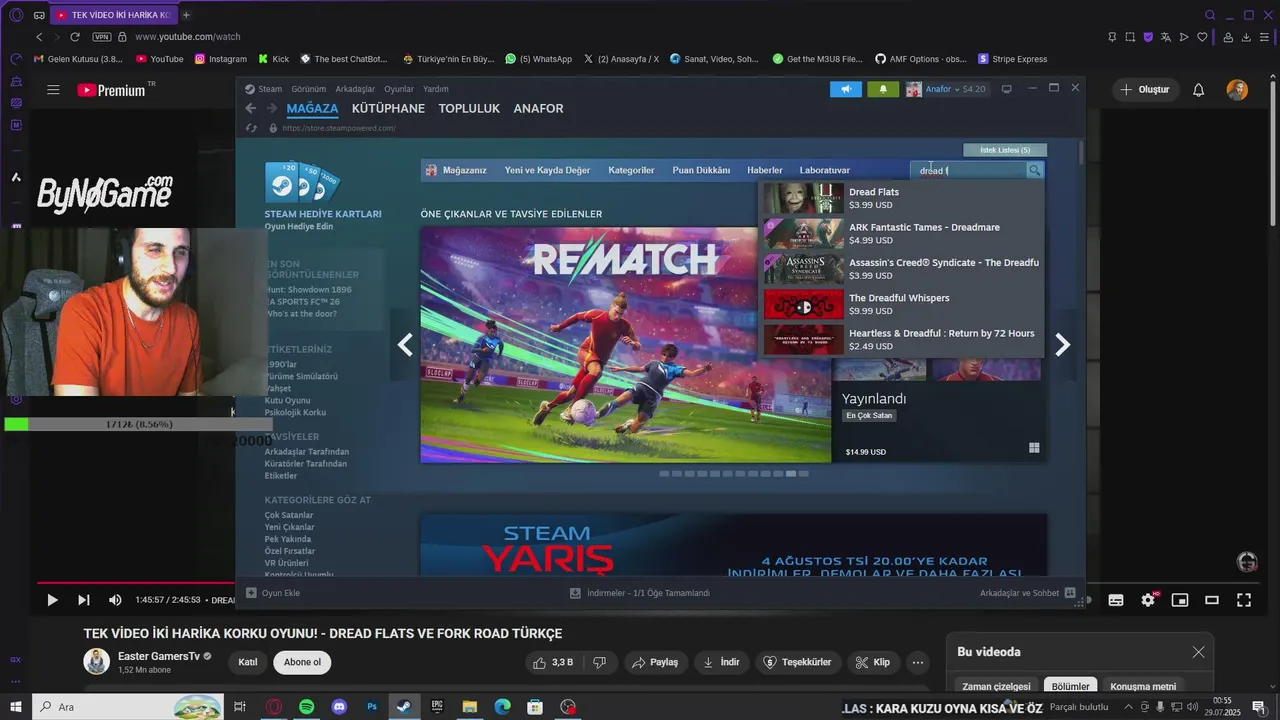Open the Oyunlar menu in Steam
The image size is (1280, 720).
click(x=399, y=89)
